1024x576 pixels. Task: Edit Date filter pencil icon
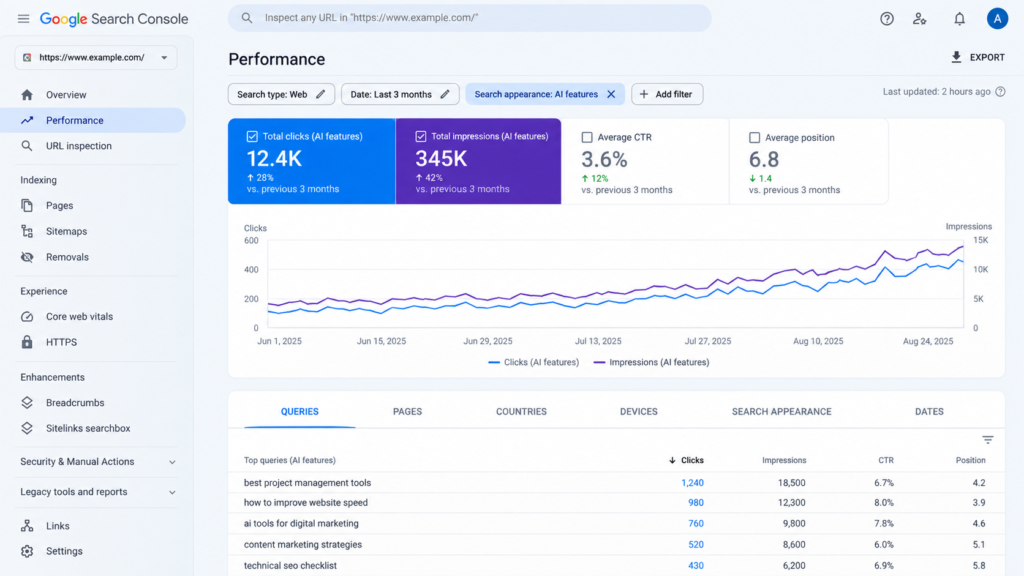point(445,94)
